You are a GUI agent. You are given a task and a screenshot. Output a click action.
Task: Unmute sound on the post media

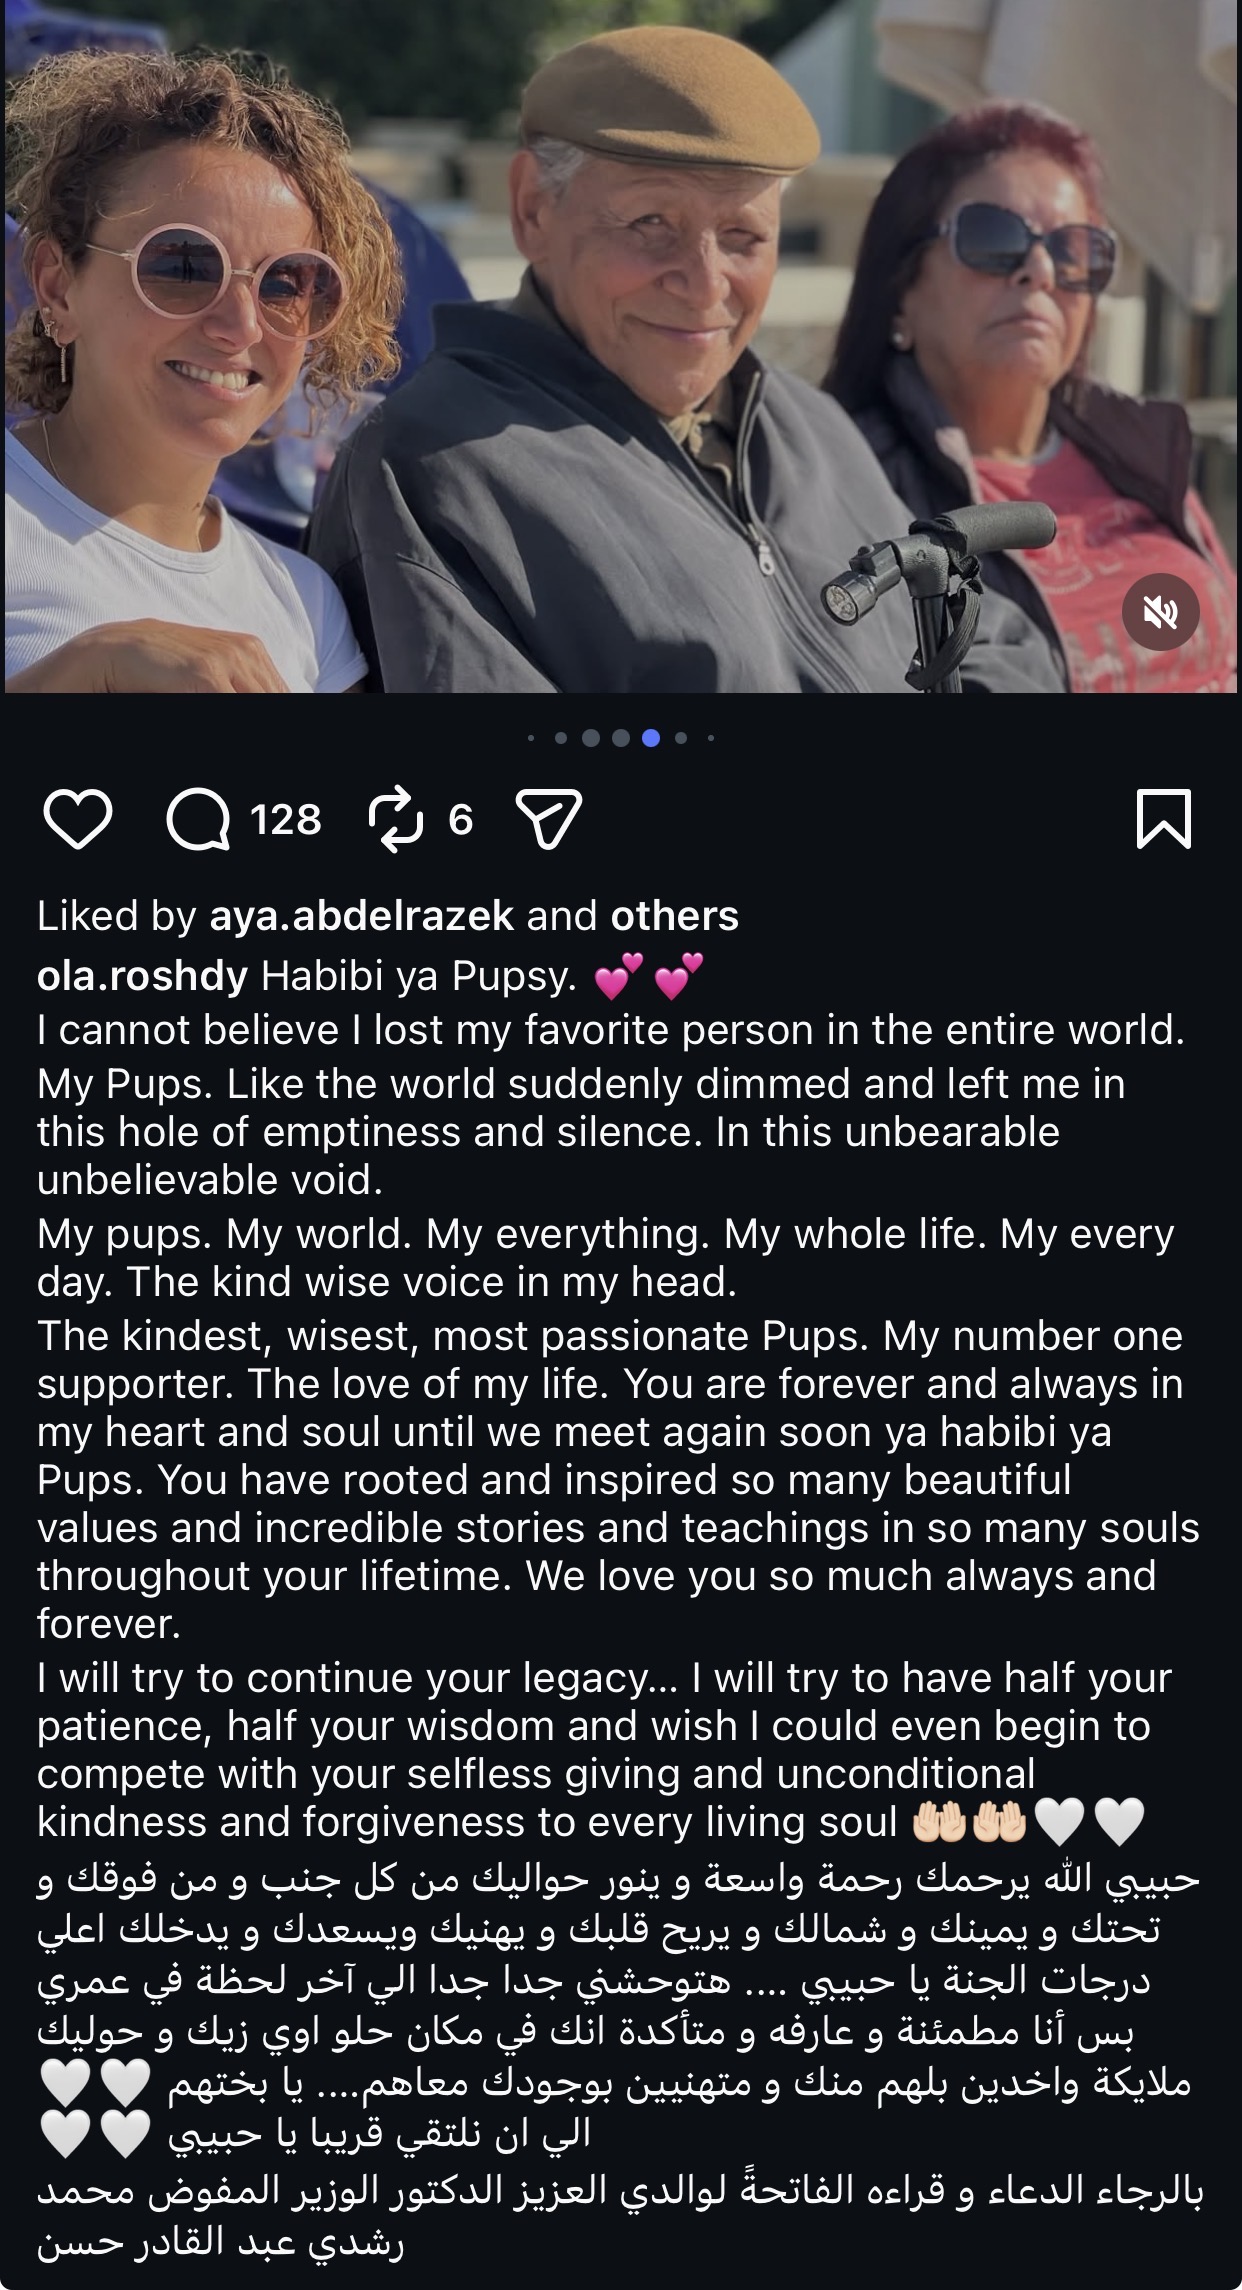[x=1160, y=612]
